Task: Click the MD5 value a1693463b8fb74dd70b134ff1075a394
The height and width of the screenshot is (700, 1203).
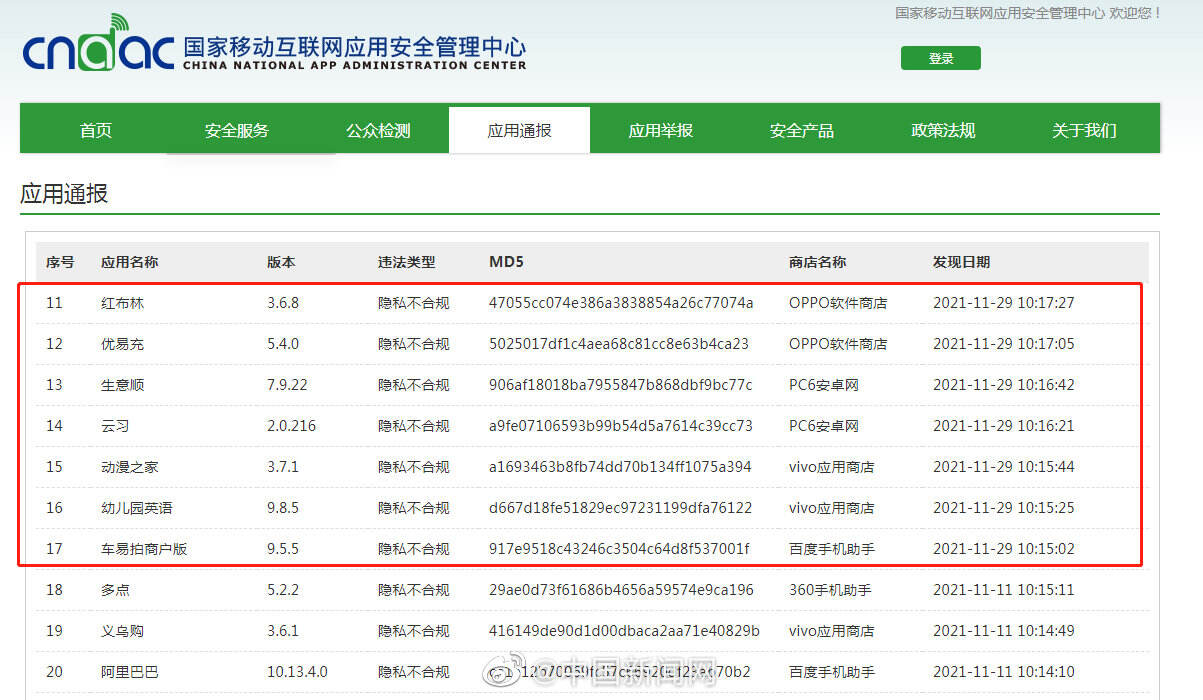Action: pos(620,467)
